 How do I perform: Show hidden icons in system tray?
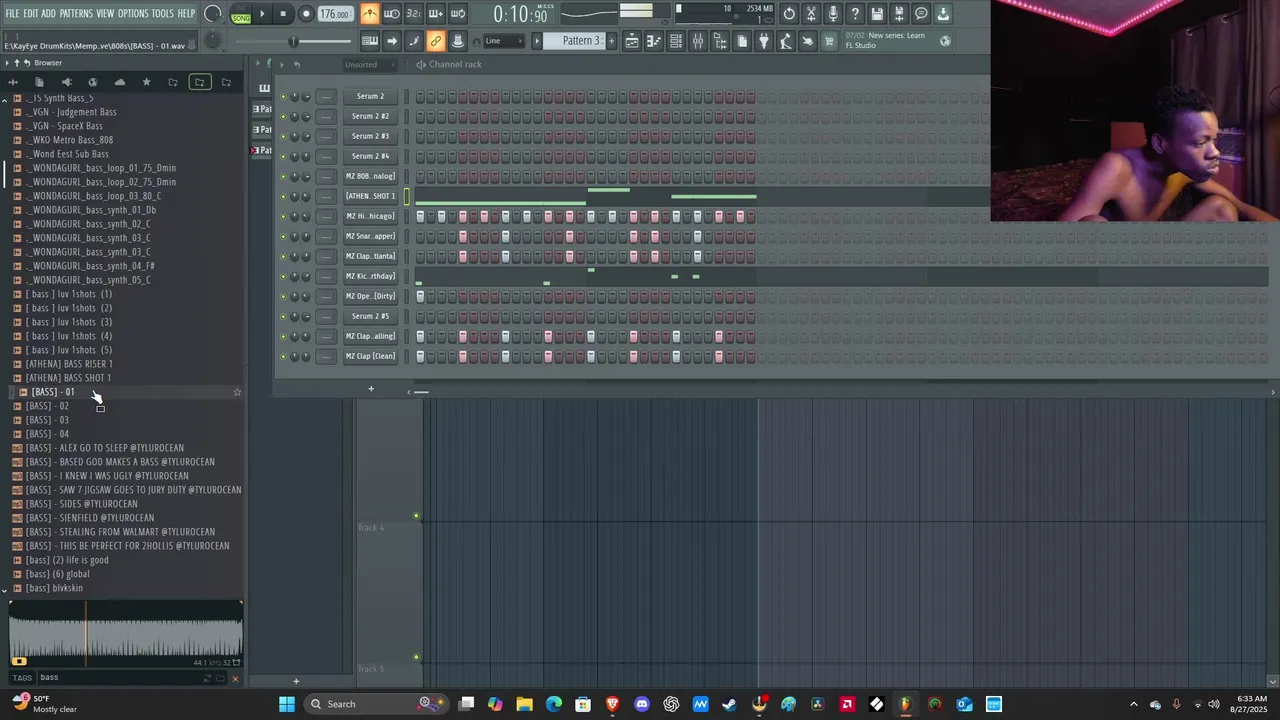pos(1133,704)
